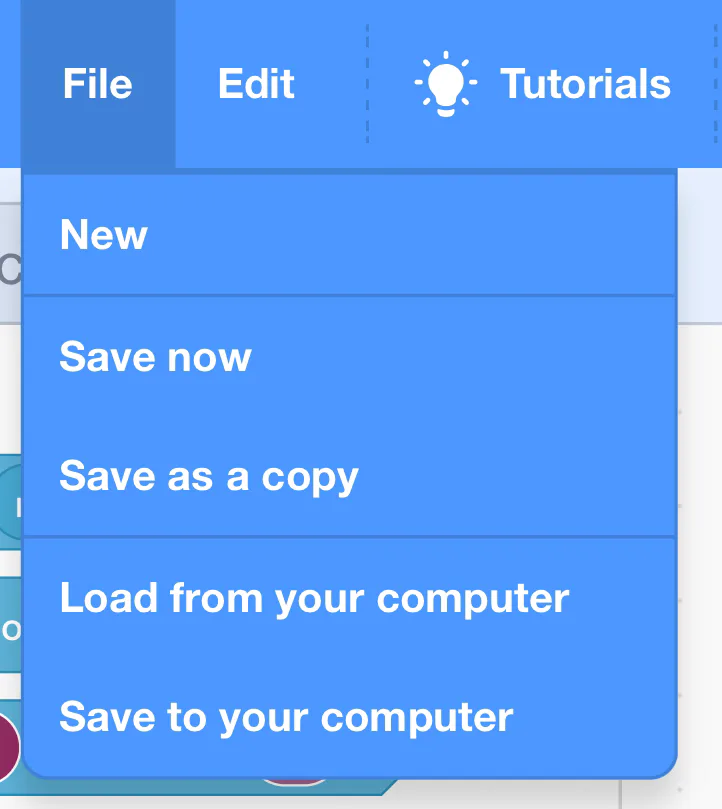Image resolution: width=722 pixels, height=809 pixels.
Task: Click Save to your computer
Action: pos(286,717)
